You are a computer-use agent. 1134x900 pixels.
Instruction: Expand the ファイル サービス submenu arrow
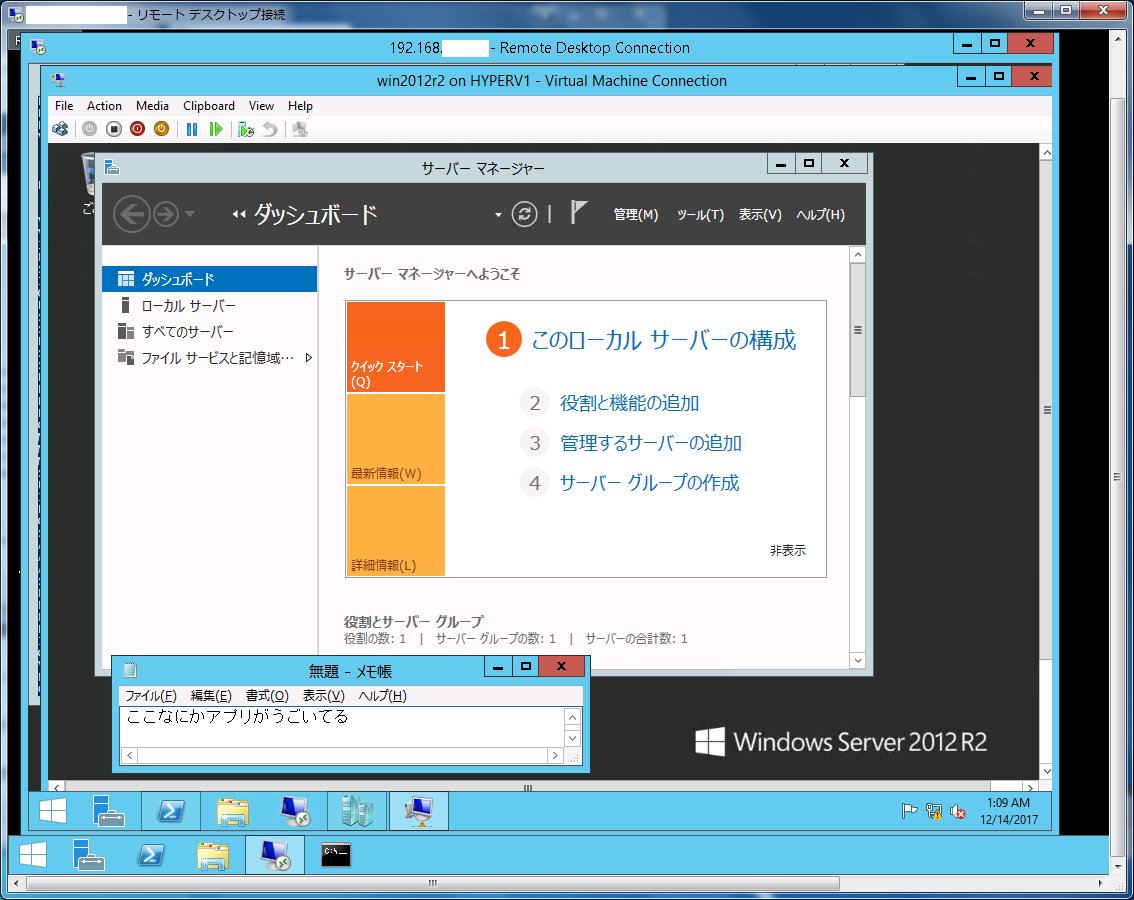click(x=309, y=357)
